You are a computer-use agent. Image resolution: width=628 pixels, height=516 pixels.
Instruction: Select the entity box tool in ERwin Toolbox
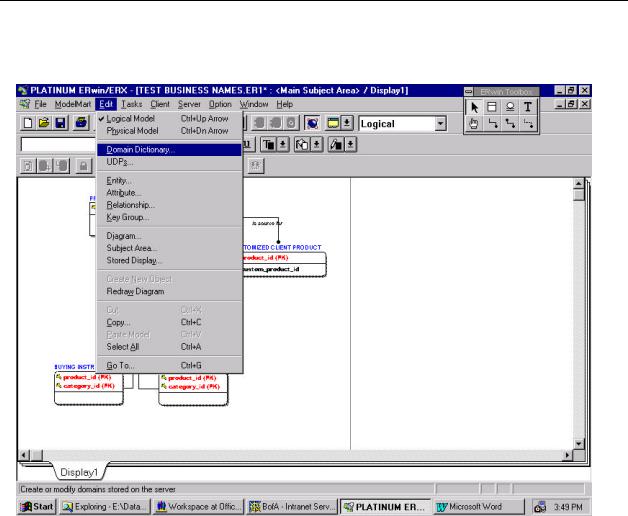pyautogui.click(x=492, y=107)
